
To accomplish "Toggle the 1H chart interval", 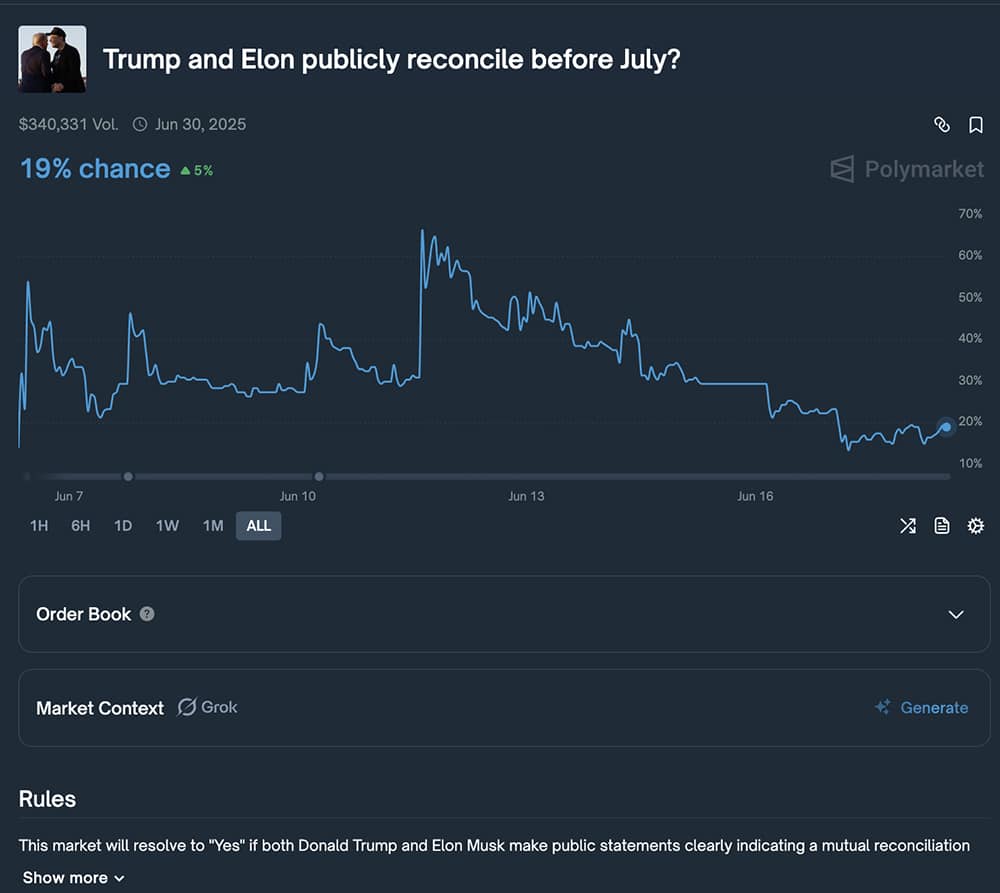I will pyautogui.click(x=38, y=525).
